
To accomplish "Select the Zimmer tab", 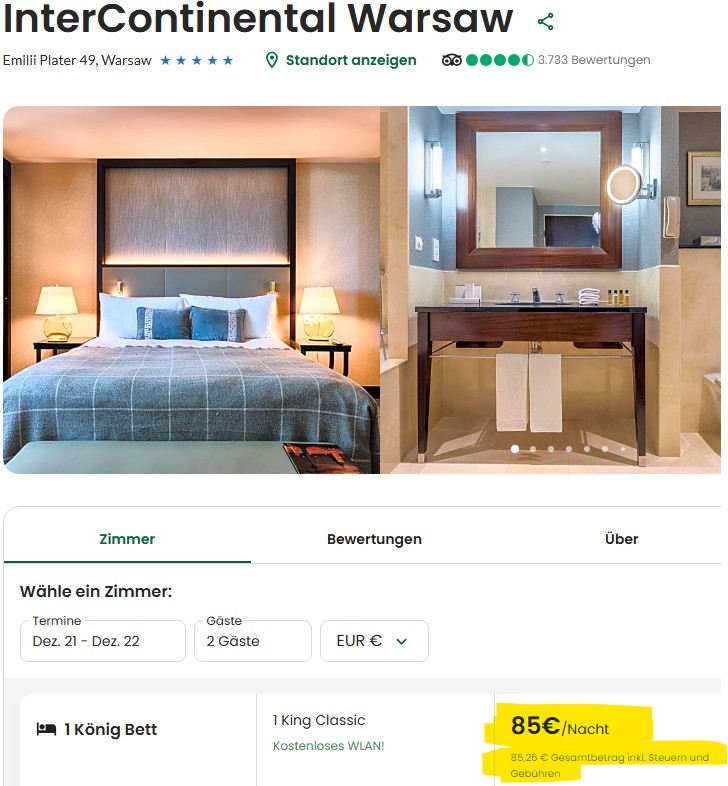I will [127, 539].
